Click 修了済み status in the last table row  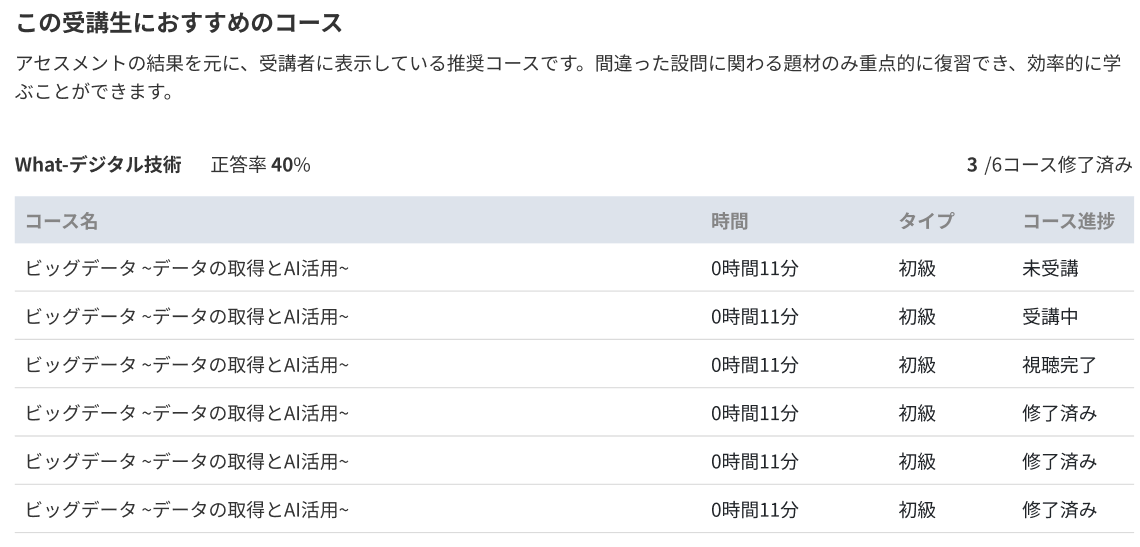[1059, 510]
